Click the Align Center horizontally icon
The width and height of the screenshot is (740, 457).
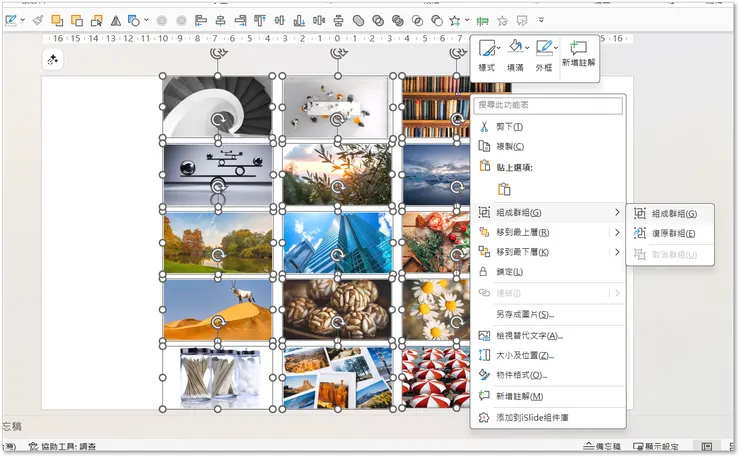[220, 20]
